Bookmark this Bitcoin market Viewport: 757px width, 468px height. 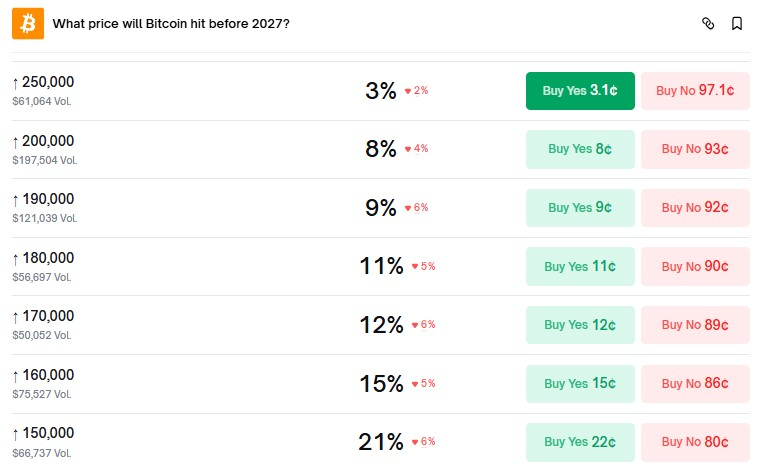tap(737, 23)
